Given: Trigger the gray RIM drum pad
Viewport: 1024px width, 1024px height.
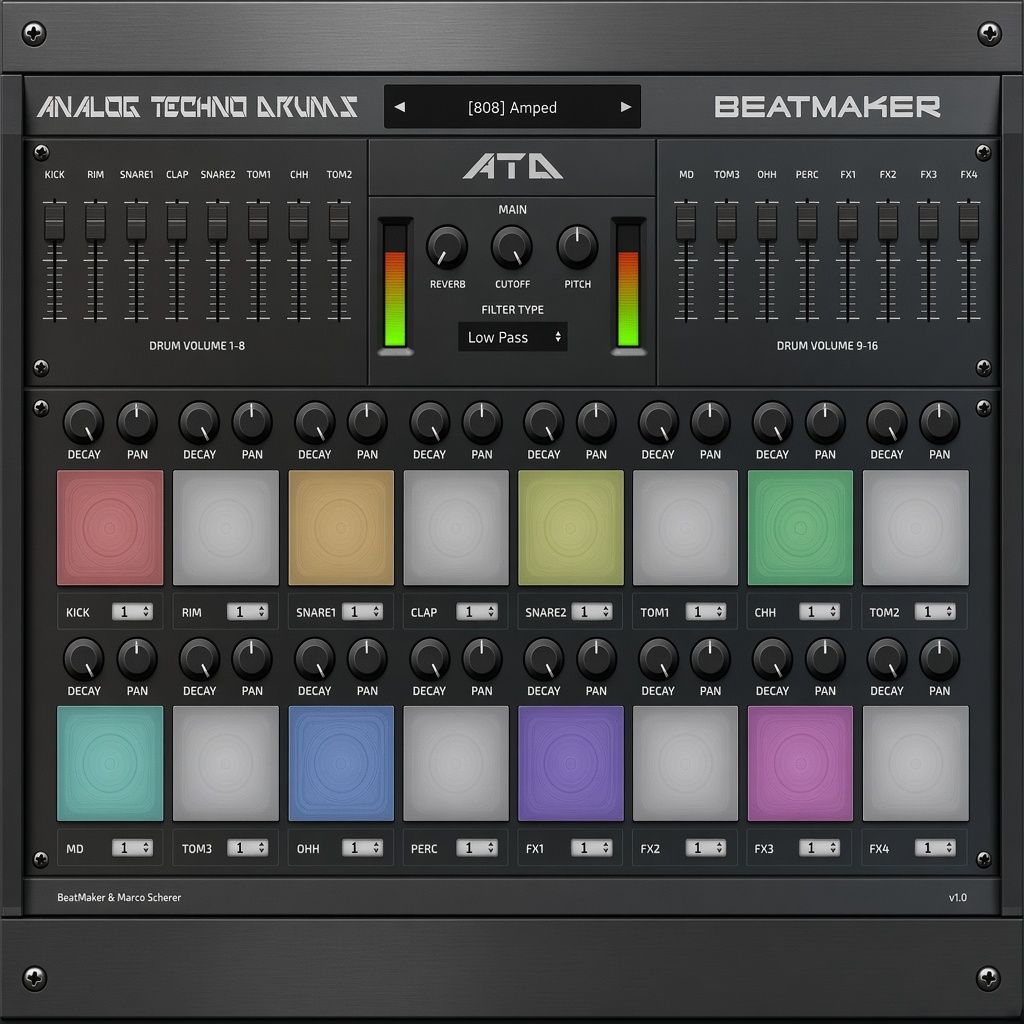Looking at the screenshot, I should (226, 528).
